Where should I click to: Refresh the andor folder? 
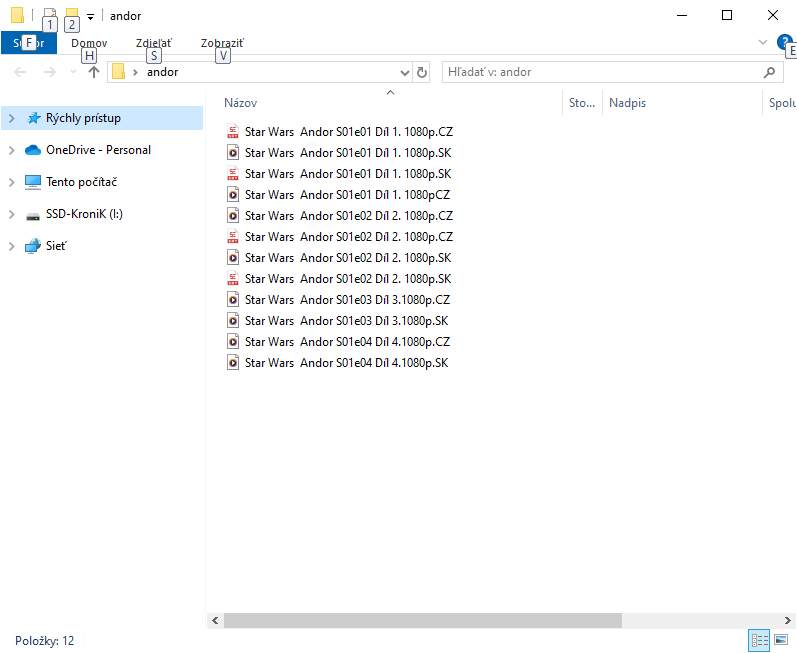coord(421,73)
